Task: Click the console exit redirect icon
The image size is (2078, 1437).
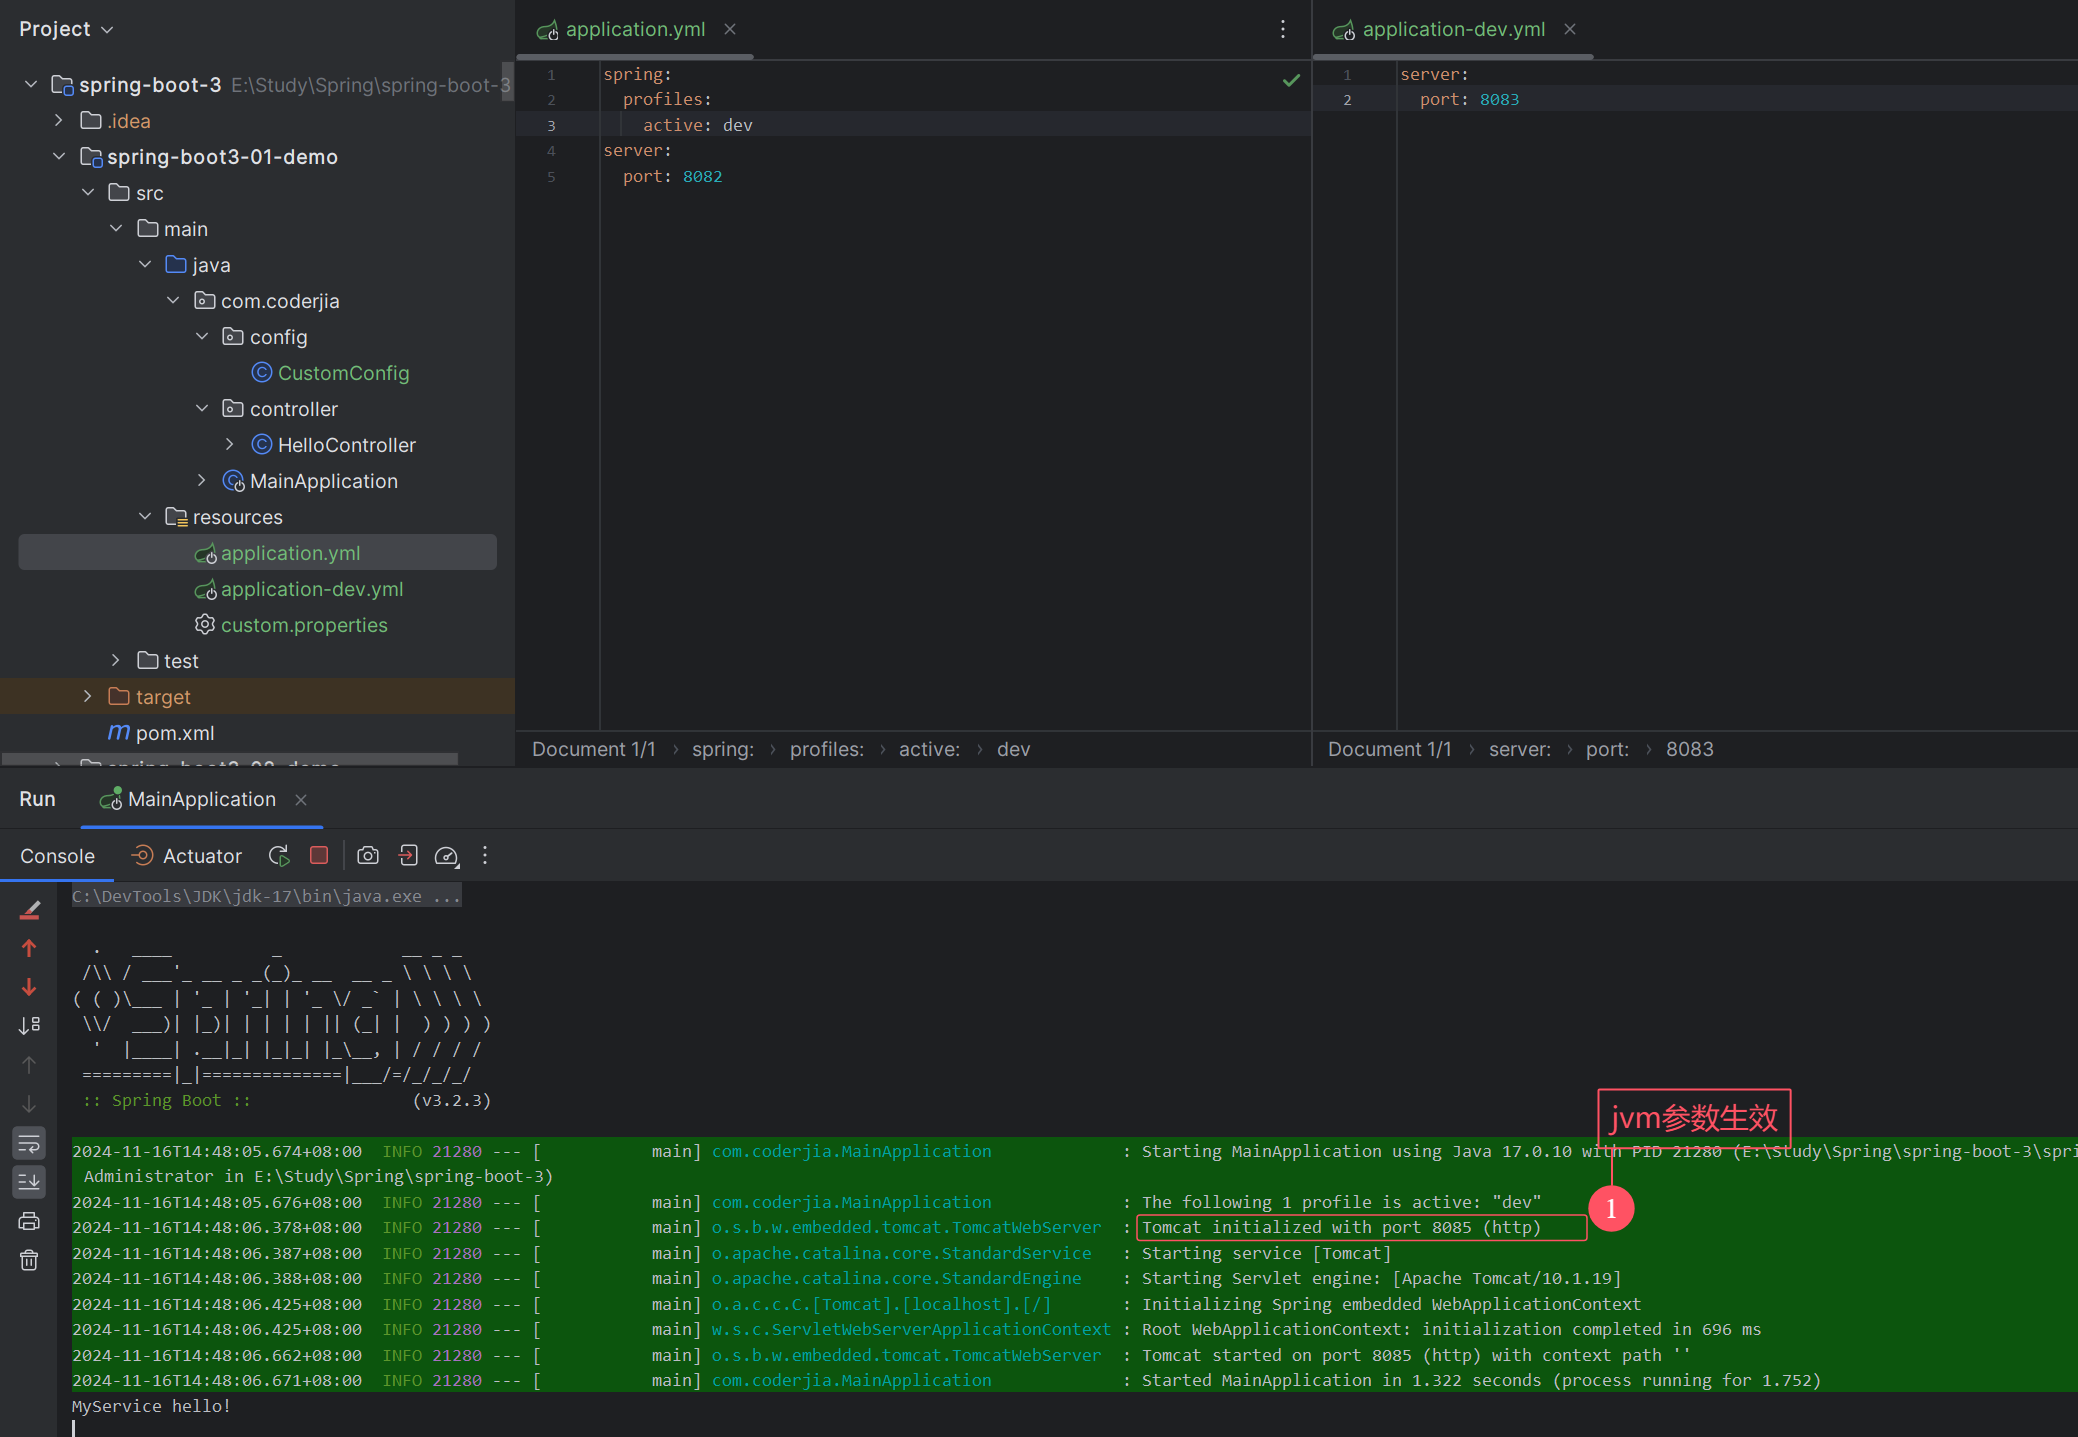Action: point(408,856)
